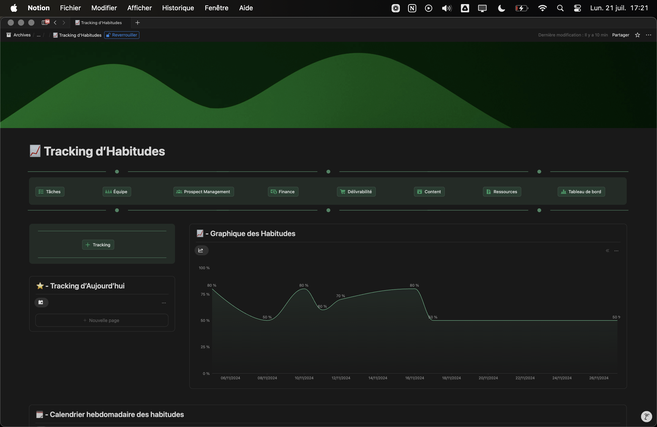657x427 pixels.
Task: Click the Partager button
Action: tap(620, 35)
